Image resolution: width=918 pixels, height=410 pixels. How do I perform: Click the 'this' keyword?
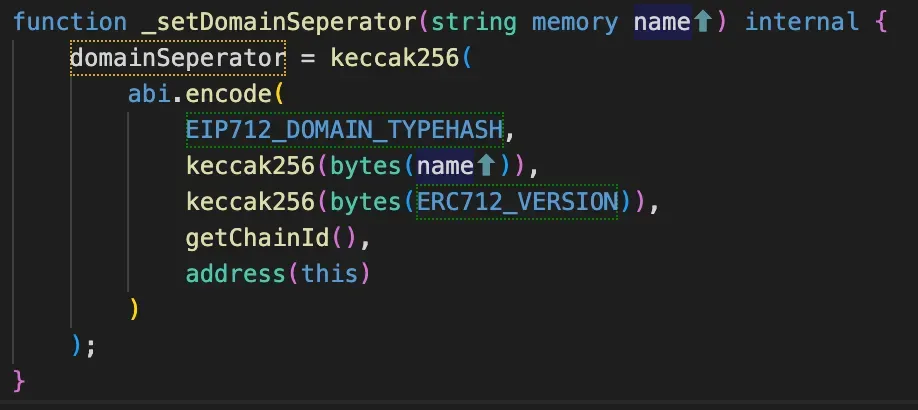pos(330,274)
